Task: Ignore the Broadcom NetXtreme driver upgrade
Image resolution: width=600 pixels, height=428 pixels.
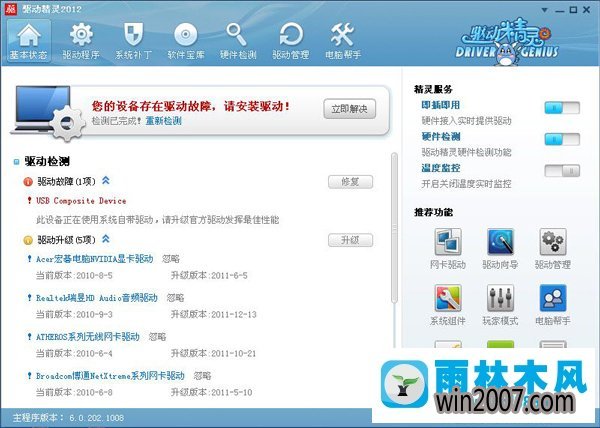Action: point(202,376)
